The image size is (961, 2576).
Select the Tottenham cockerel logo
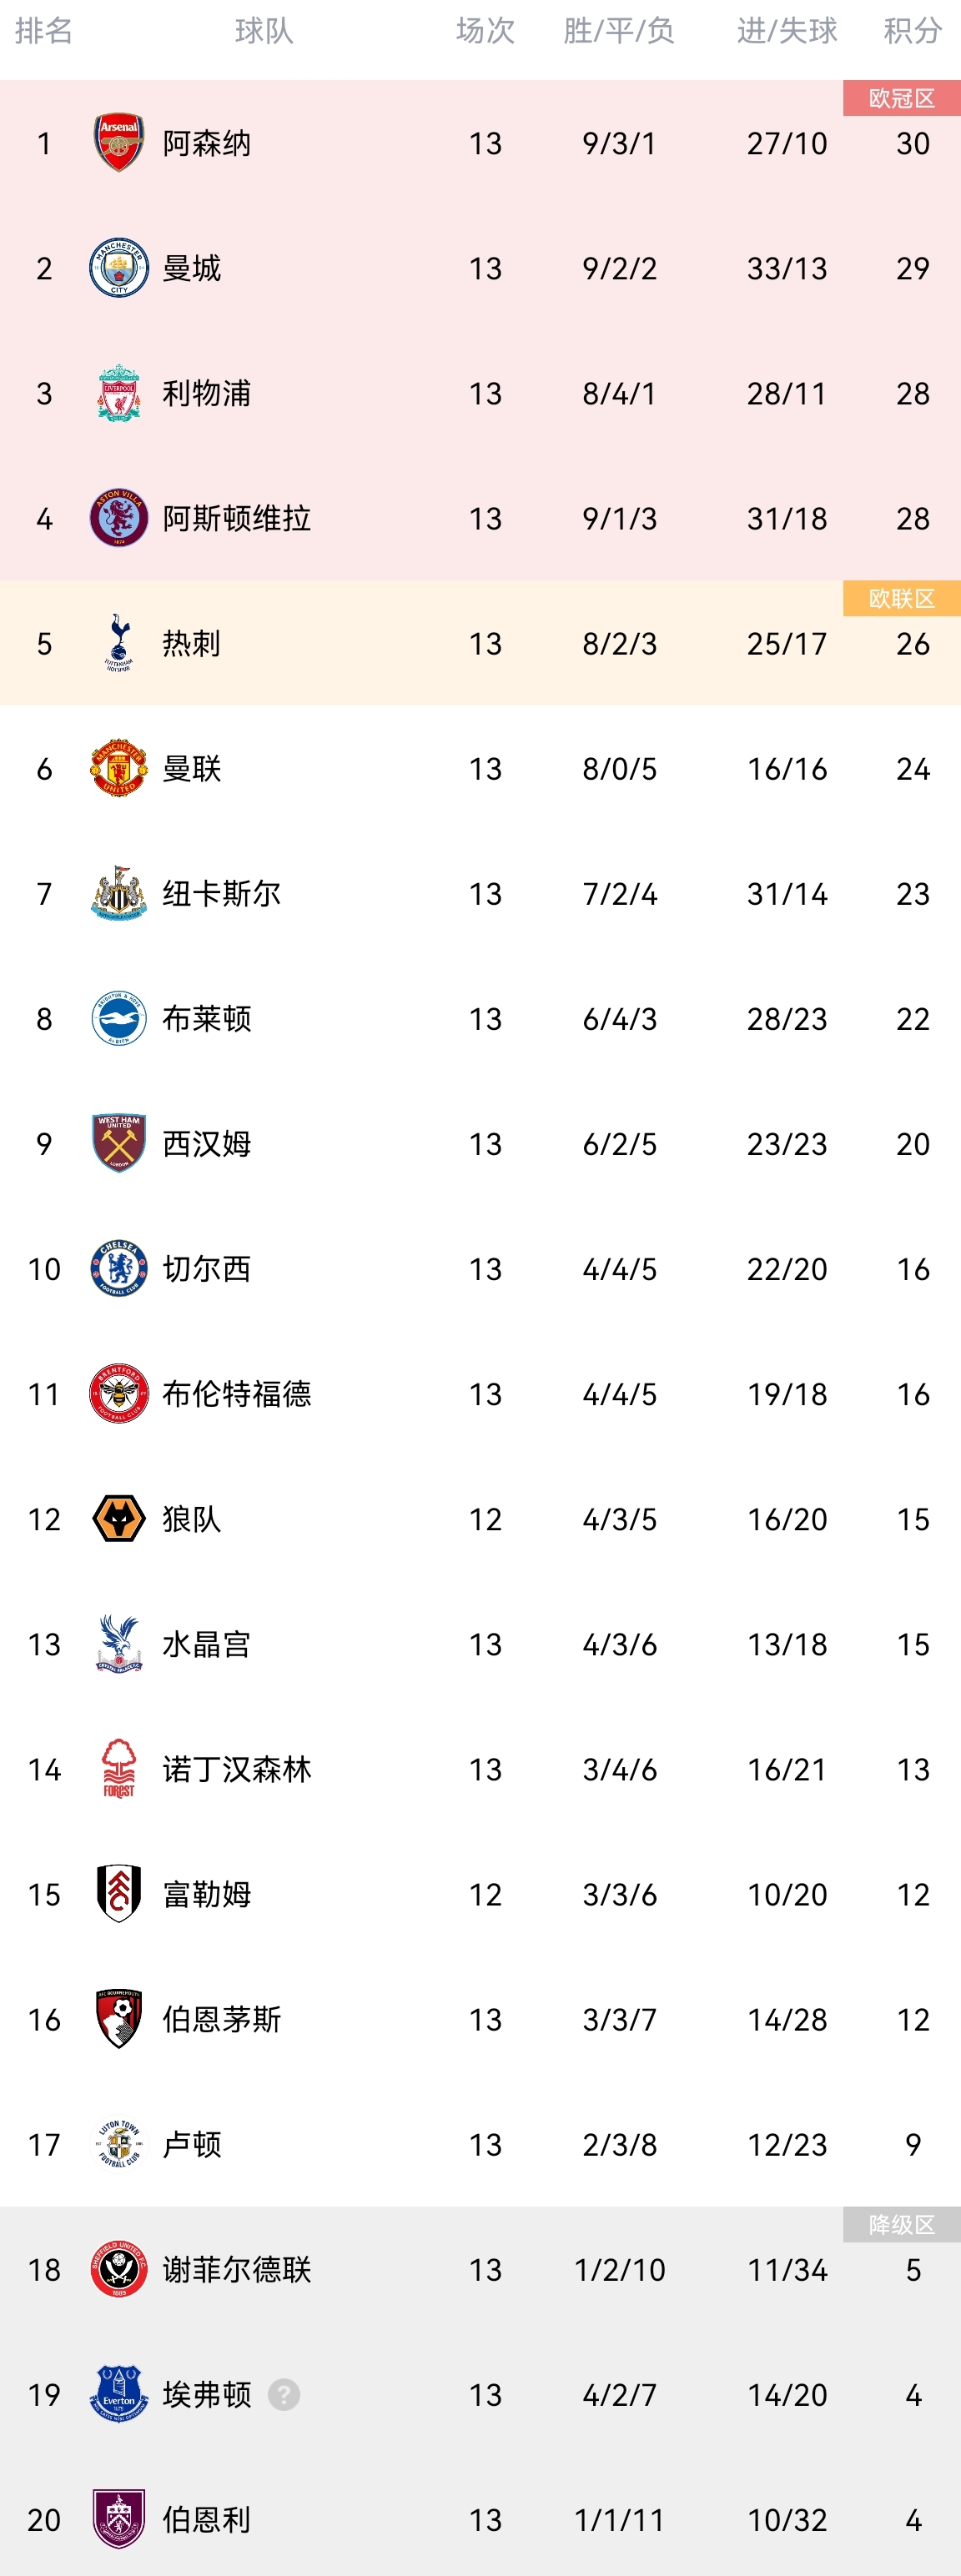(119, 643)
